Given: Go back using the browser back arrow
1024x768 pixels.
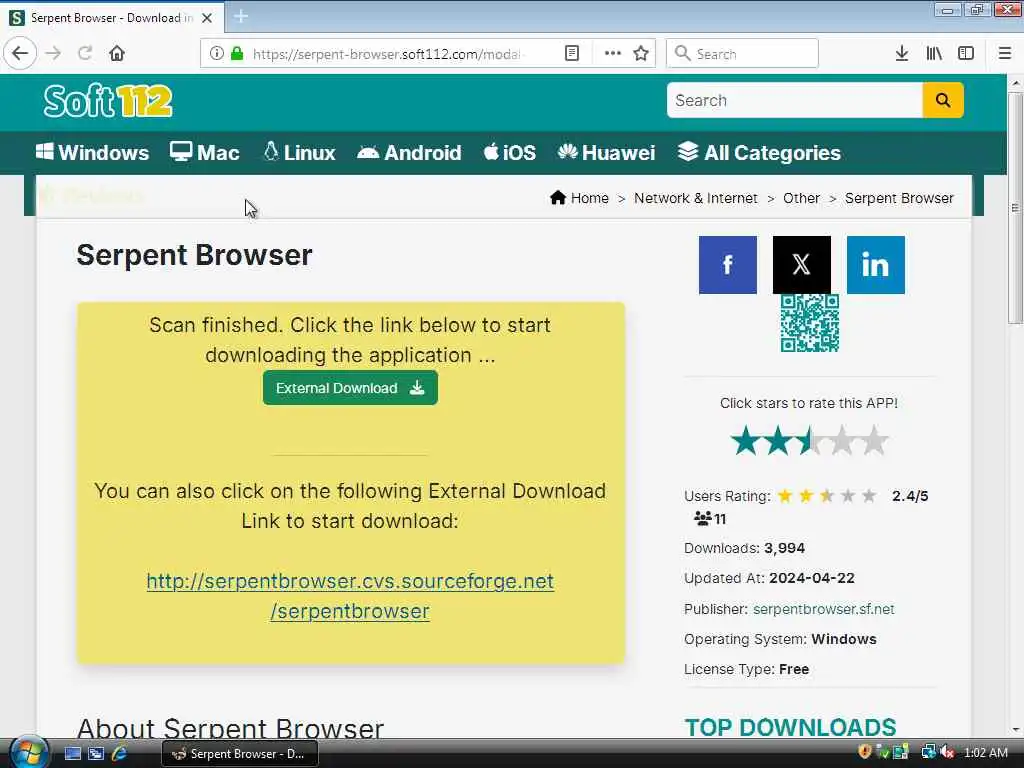Looking at the screenshot, I should click(x=20, y=53).
